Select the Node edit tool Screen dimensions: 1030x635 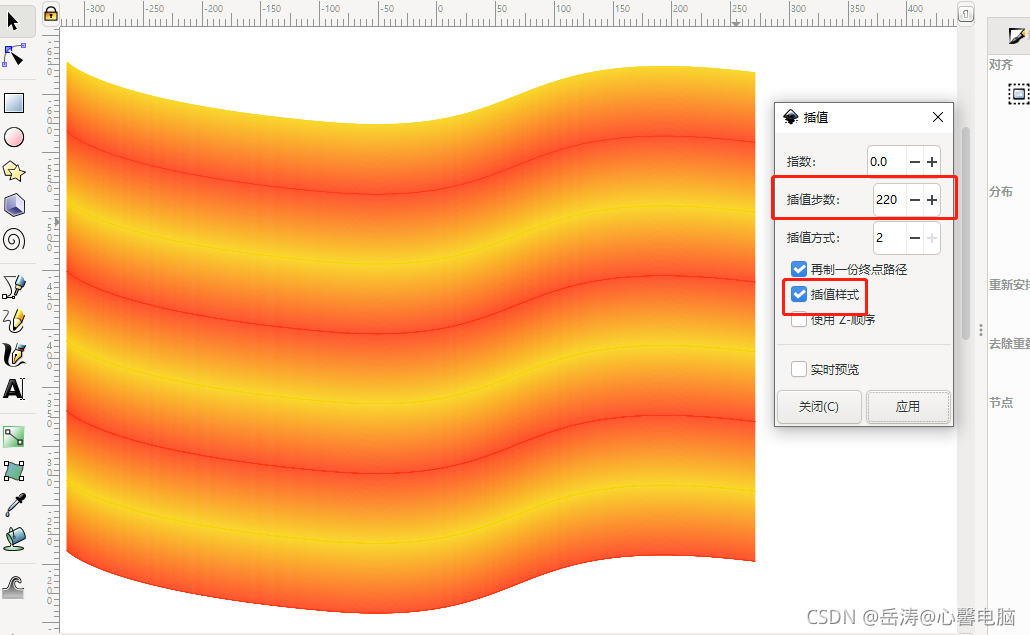tap(13, 56)
